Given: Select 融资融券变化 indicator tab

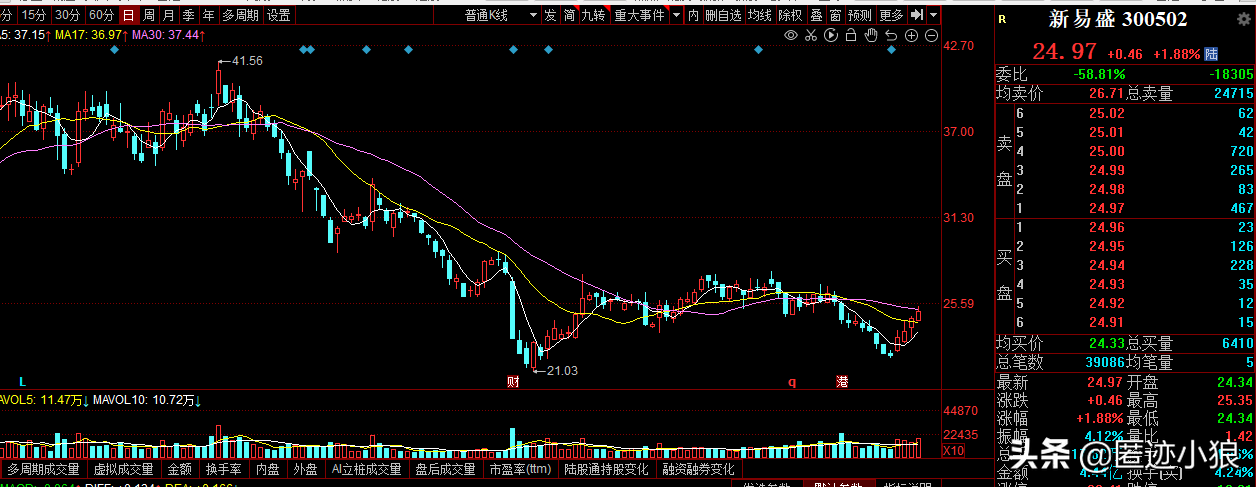Looking at the screenshot, I should [x=698, y=469].
